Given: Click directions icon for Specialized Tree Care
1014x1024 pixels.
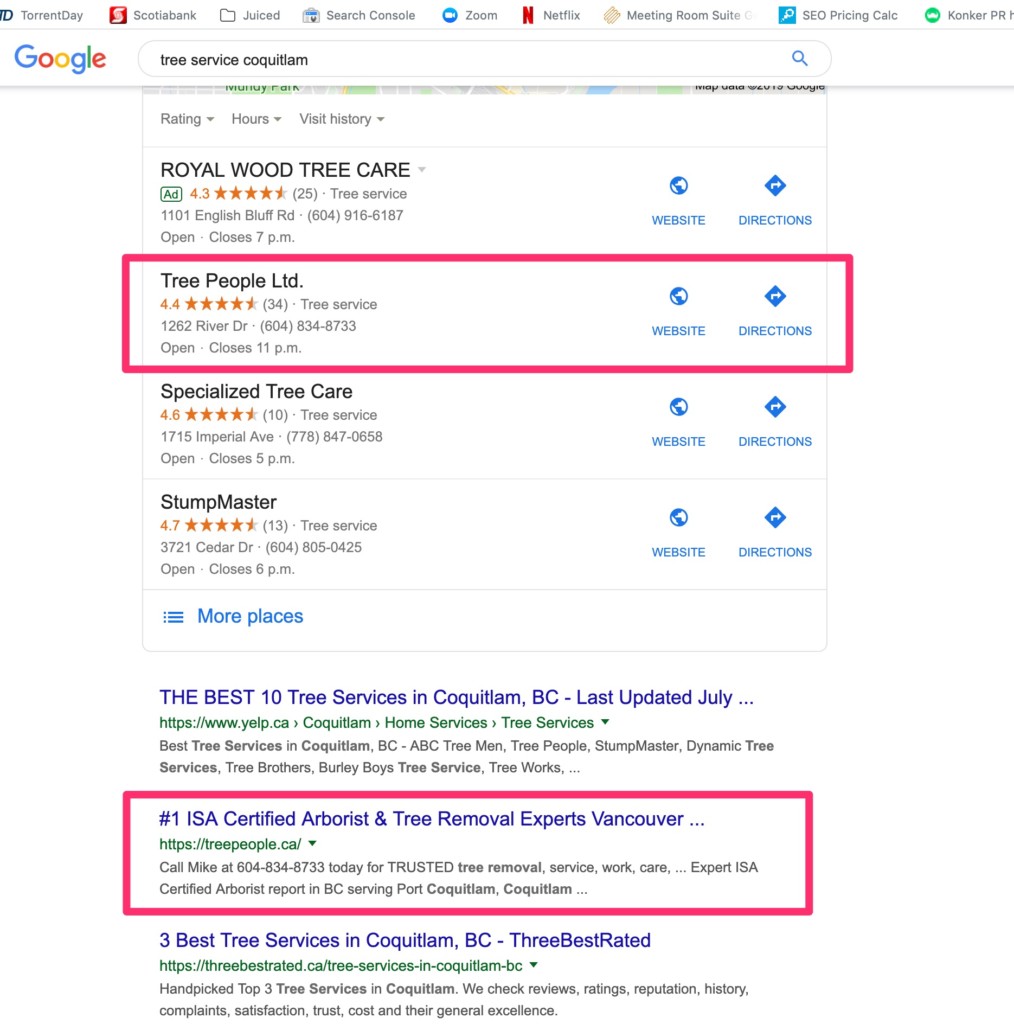Looking at the screenshot, I should pyautogui.click(x=775, y=407).
